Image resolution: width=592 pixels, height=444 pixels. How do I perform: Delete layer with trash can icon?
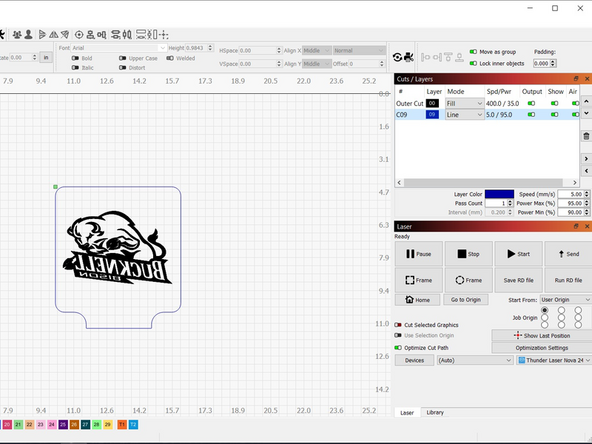coord(586,136)
